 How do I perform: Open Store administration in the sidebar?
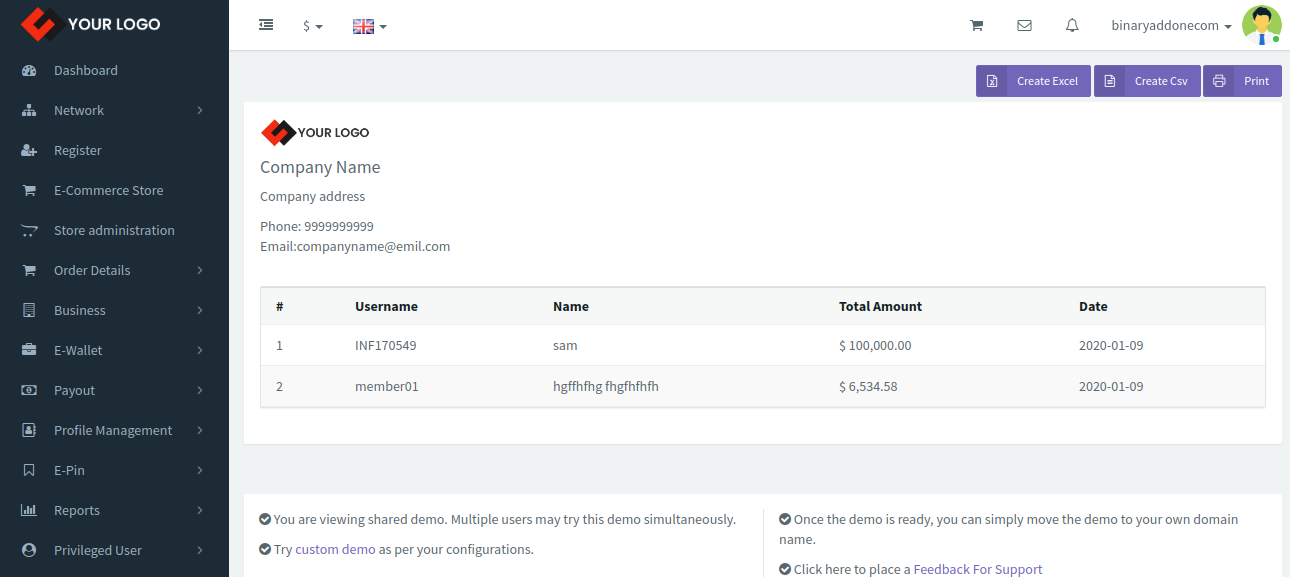pos(114,230)
